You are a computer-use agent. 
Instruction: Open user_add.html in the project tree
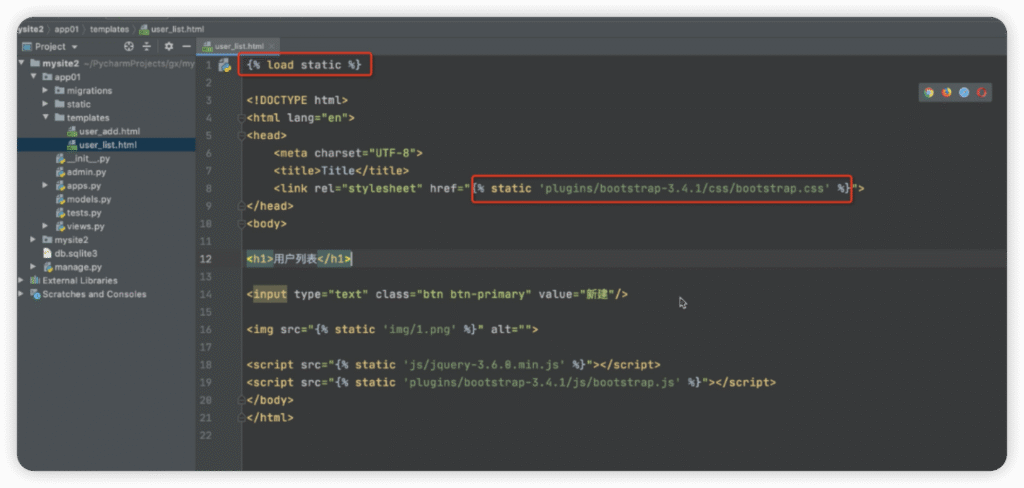(x=109, y=131)
